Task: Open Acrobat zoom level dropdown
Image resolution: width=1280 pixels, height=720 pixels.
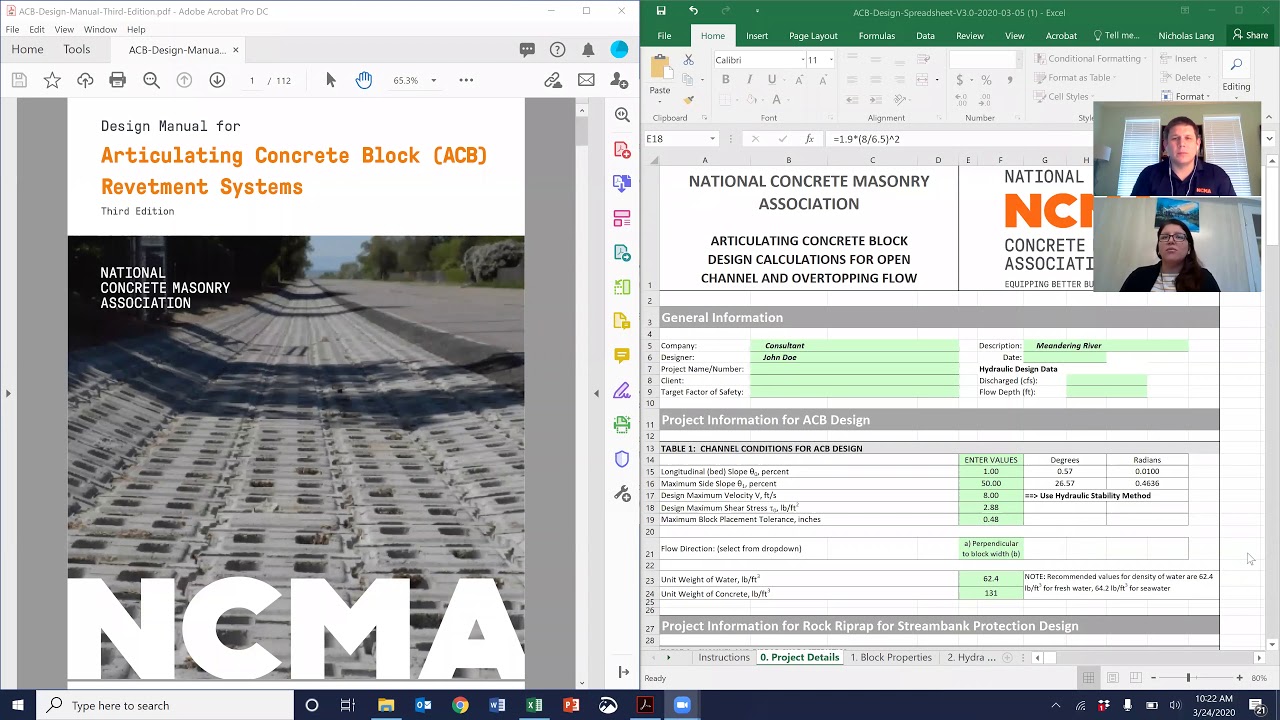Action: 433,80
